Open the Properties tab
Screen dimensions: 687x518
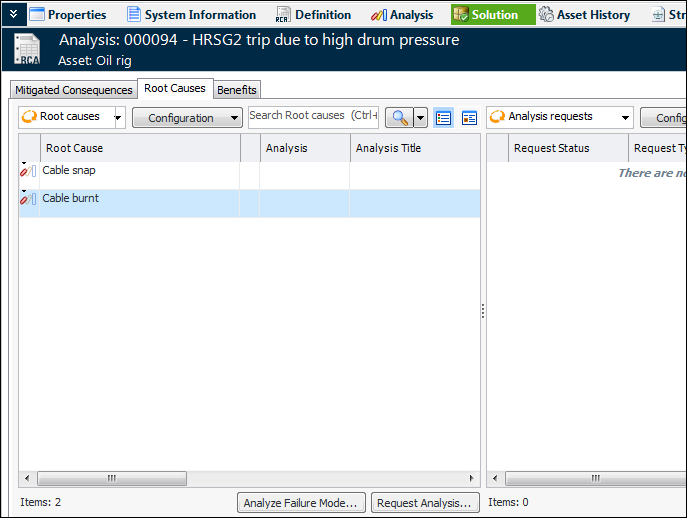point(68,14)
